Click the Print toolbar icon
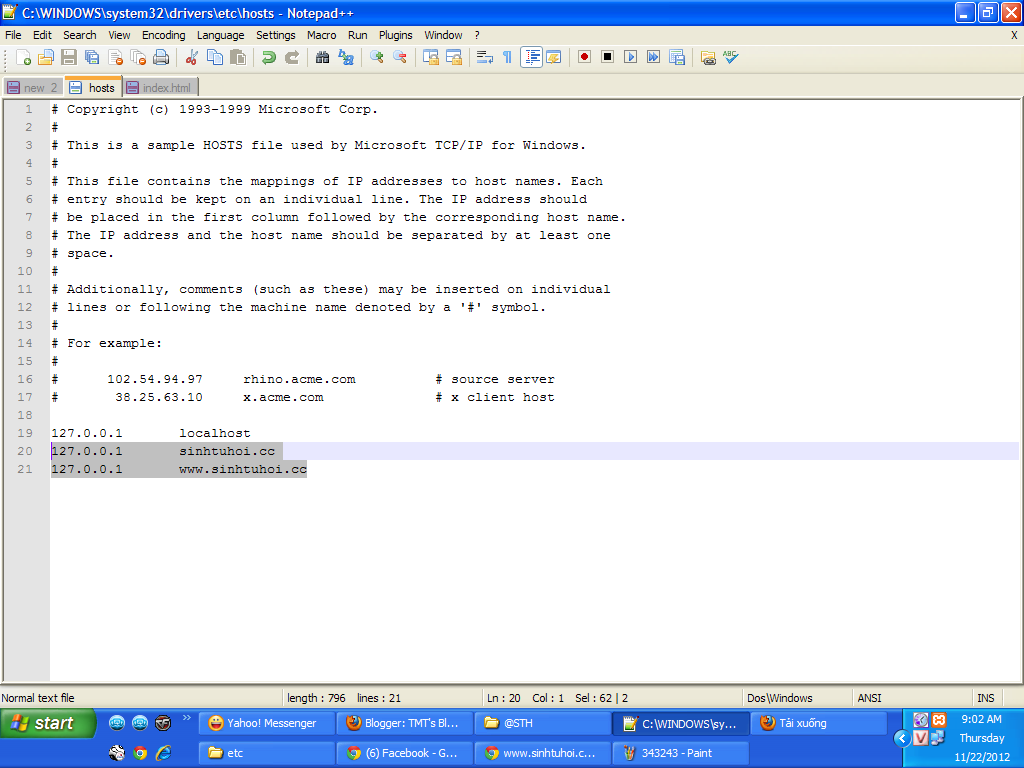Image resolution: width=1024 pixels, height=768 pixels. tap(161, 57)
